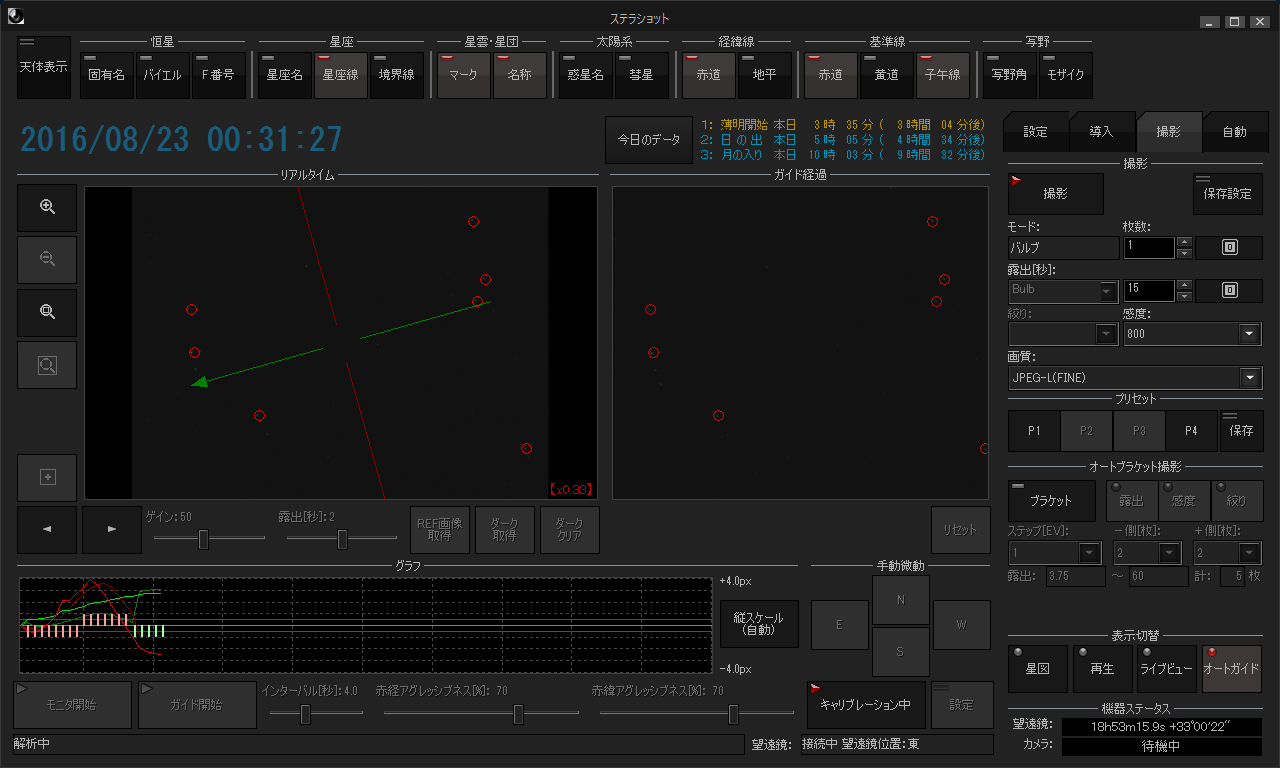Expand the 画質 JPEG-L(FINE) dropdown
This screenshot has width=1280, height=768.
click(x=1250, y=378)
